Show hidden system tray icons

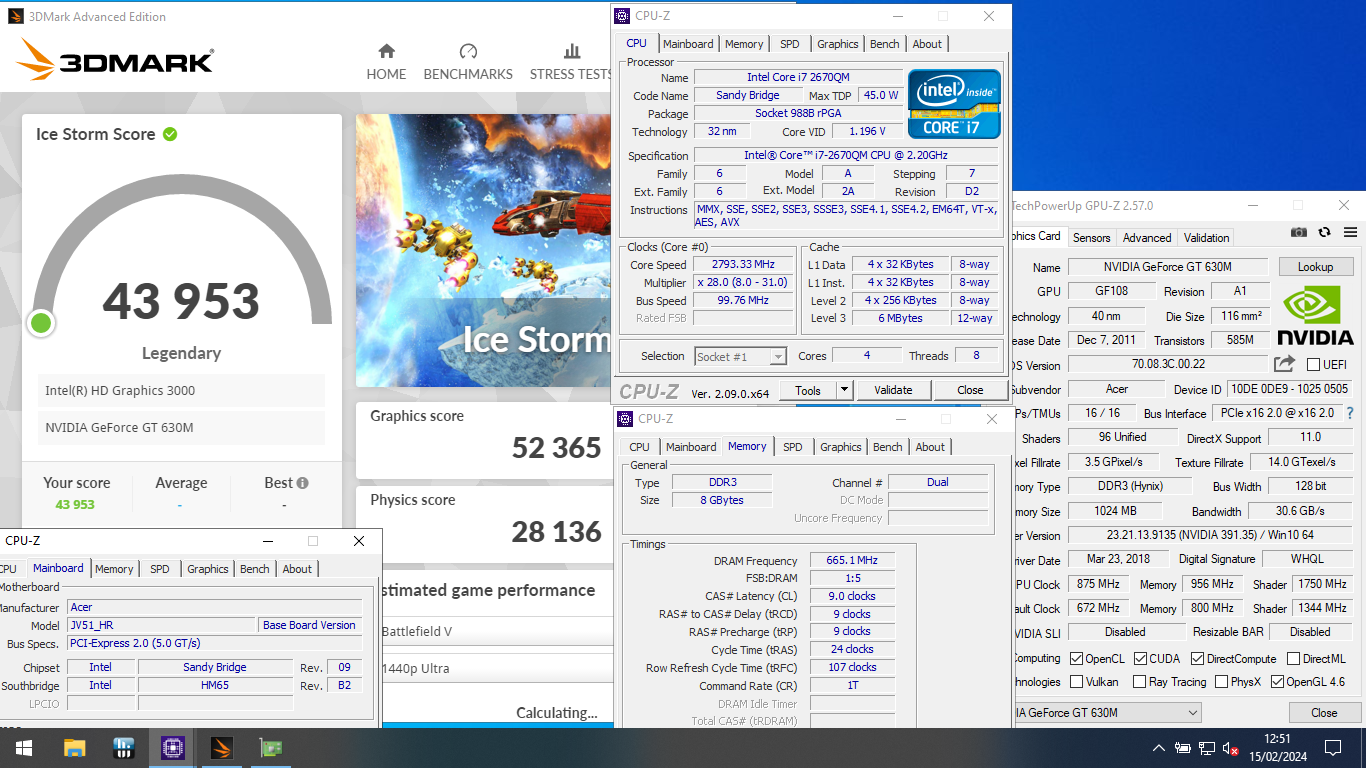click(1159, 748)
